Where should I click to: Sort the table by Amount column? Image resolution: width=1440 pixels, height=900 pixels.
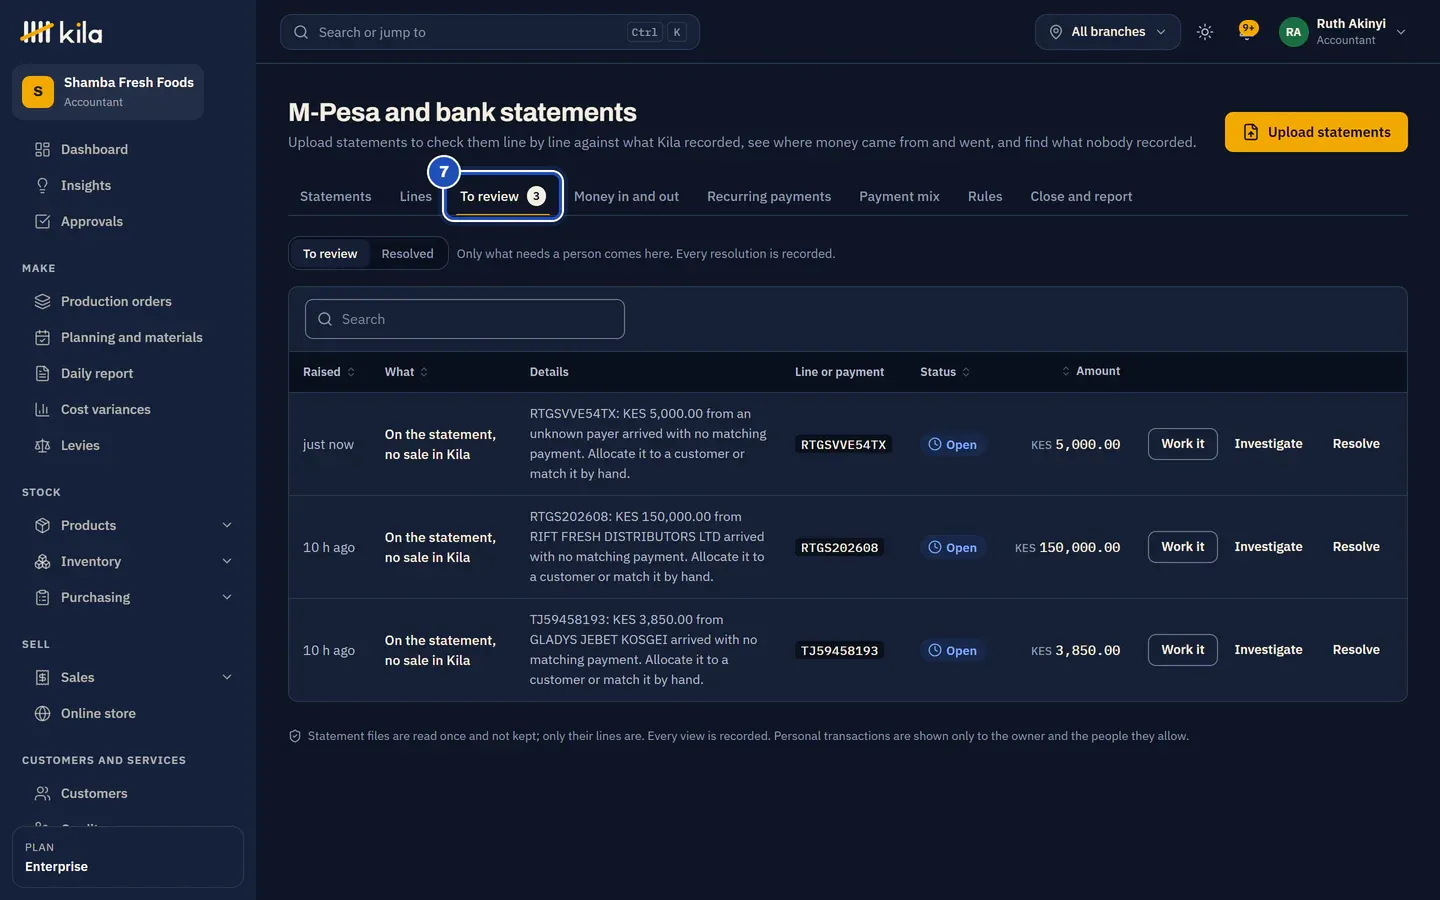pos(1090,371)
